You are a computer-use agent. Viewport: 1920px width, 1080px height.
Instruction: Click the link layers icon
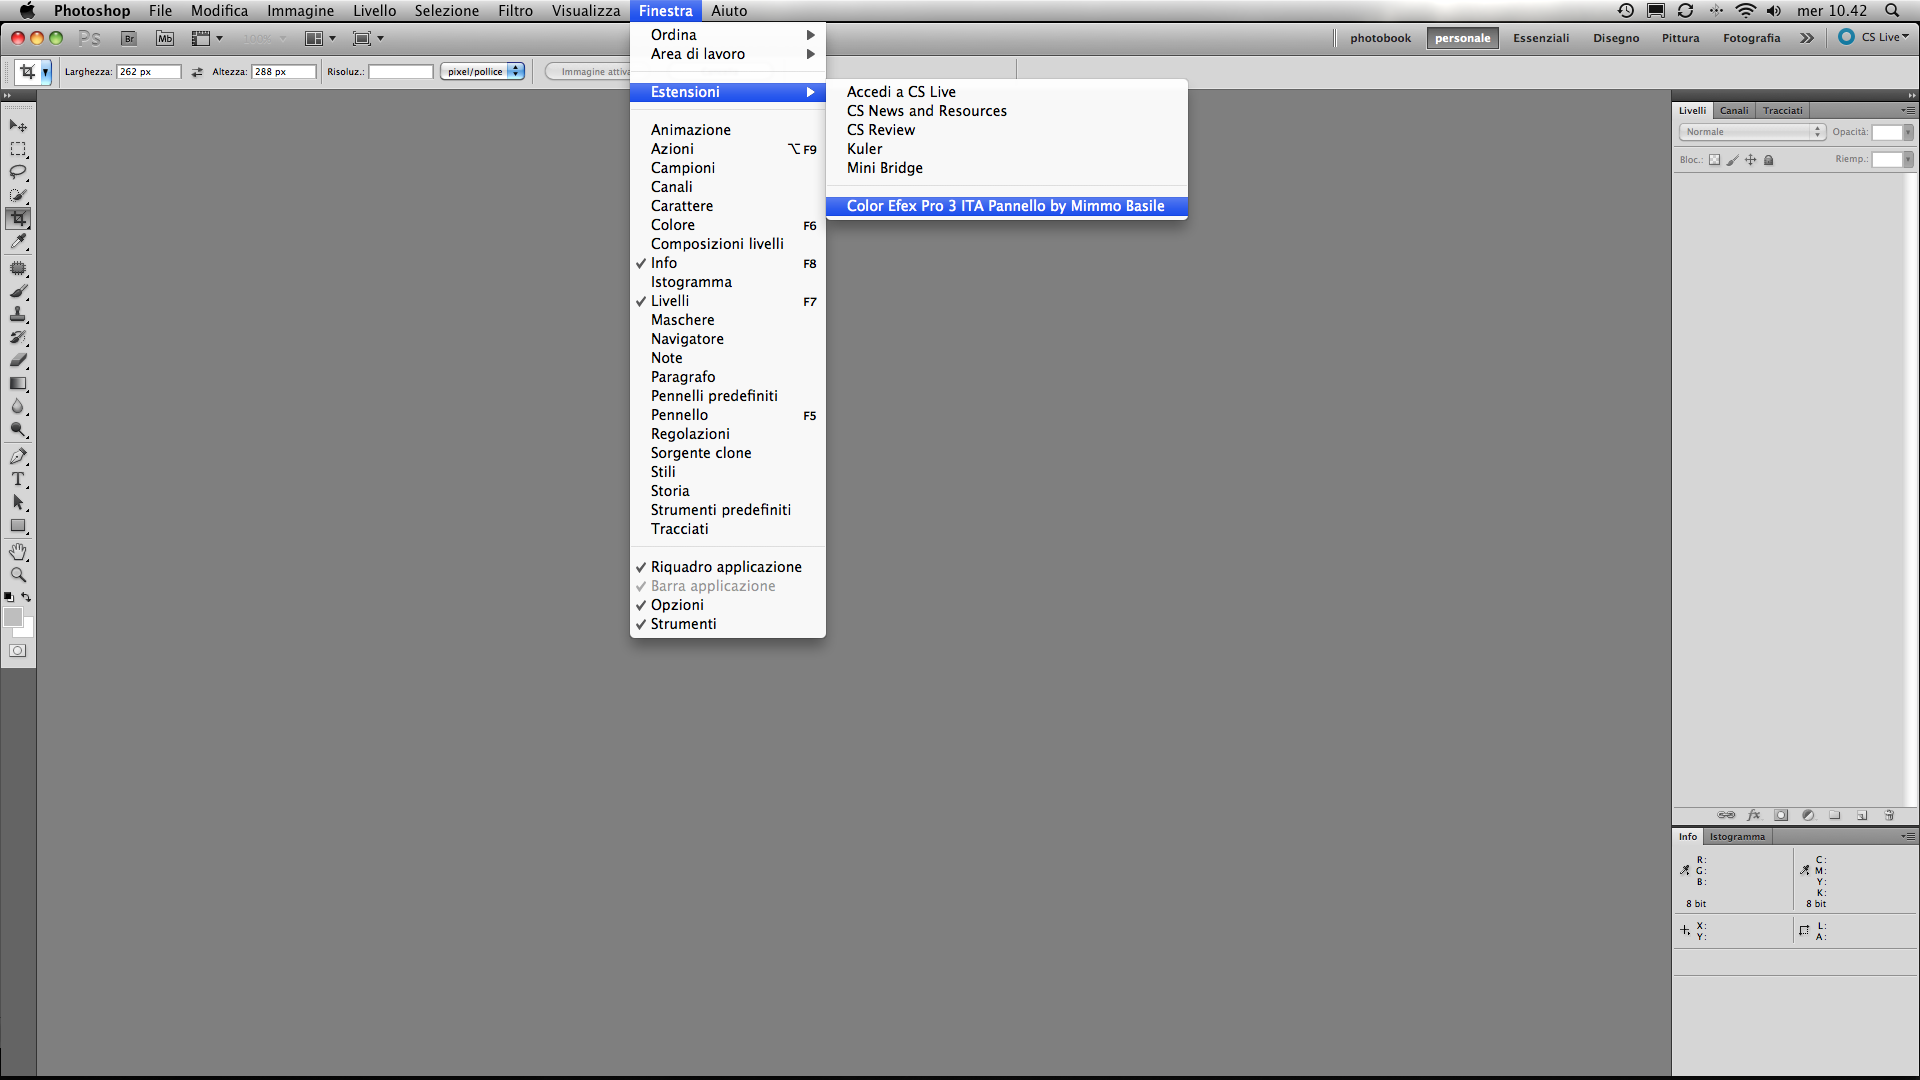click(1726, 815)
